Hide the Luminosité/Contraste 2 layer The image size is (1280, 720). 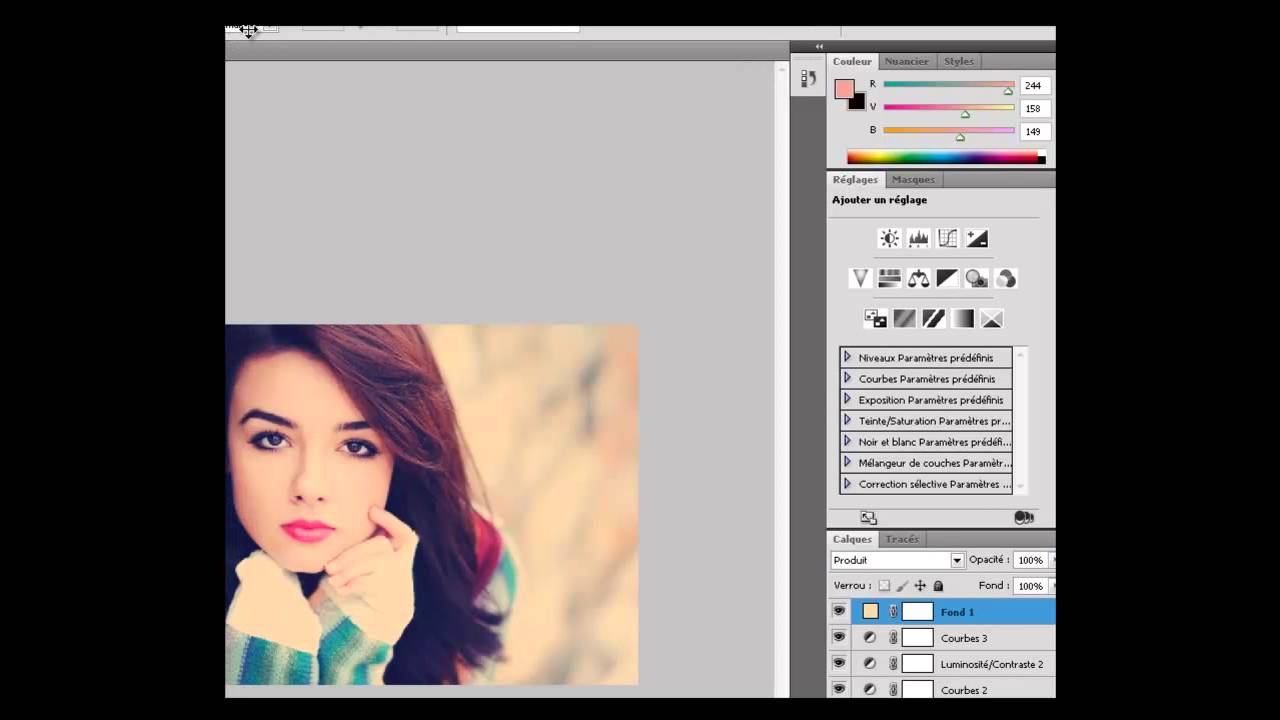tap(839, 663)
